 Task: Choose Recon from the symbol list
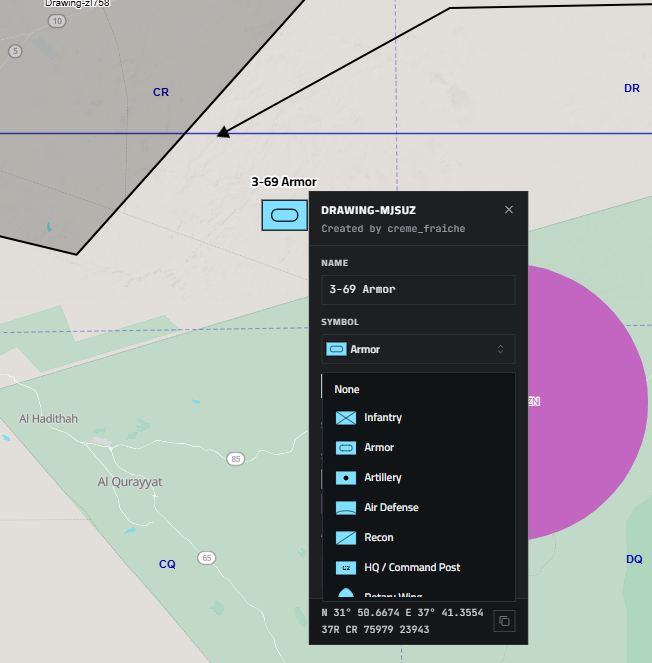point(419,537)
